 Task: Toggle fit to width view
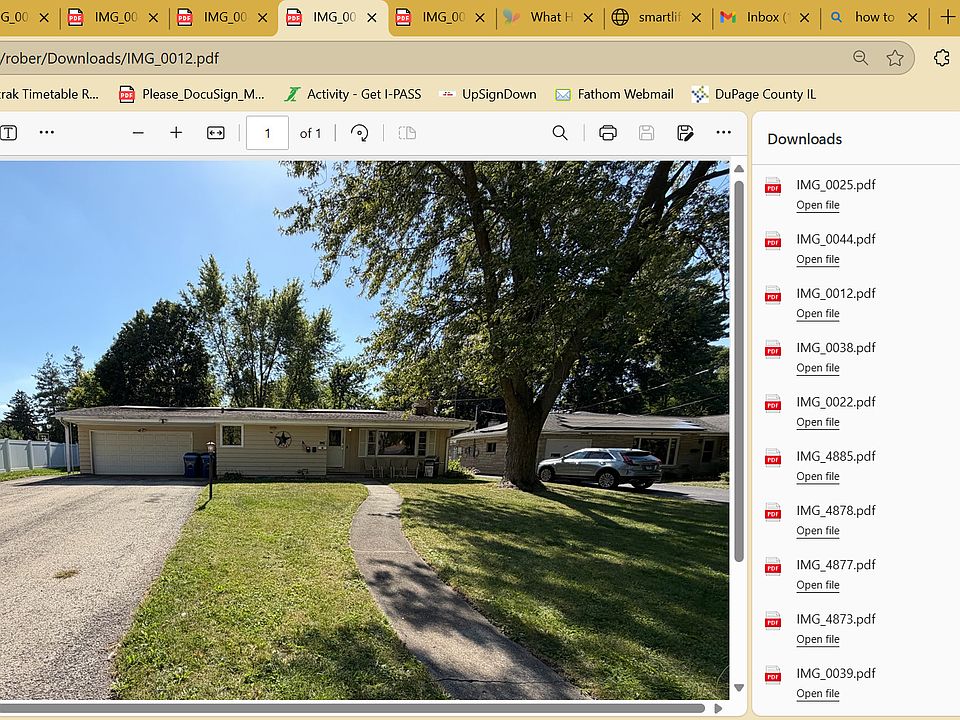coord(216,133)
